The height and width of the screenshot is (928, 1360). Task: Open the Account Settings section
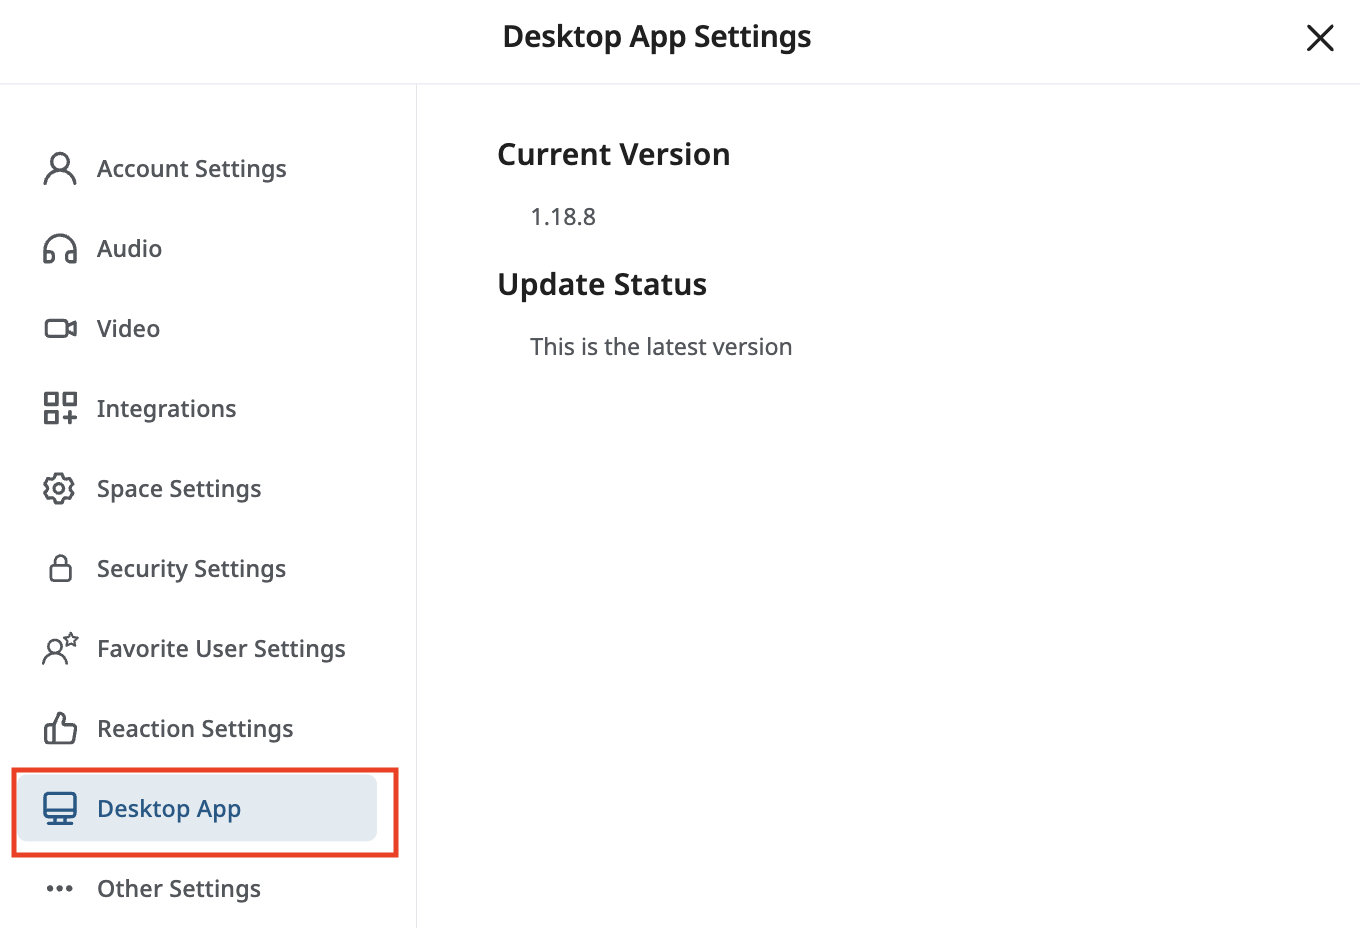pos(191,168)
